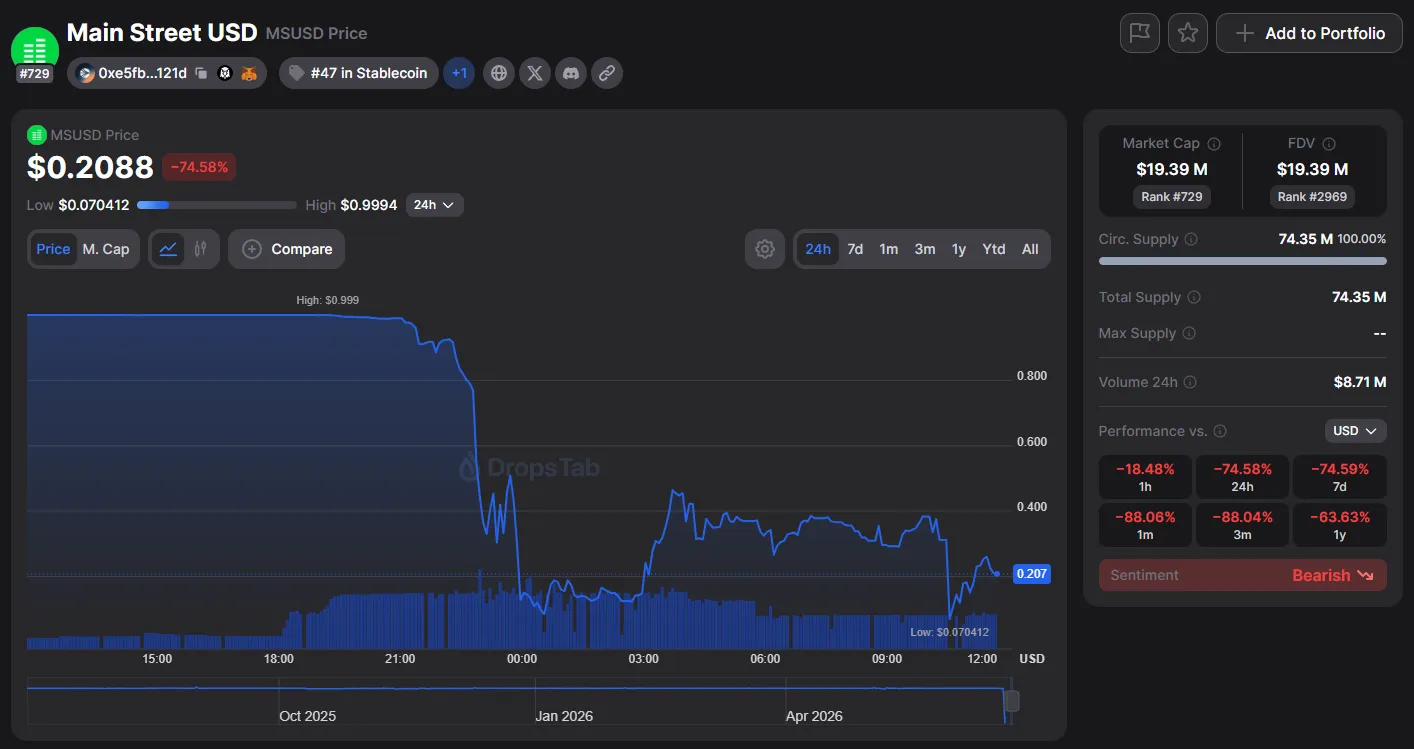This screenshot has height=749, width=1414.
Task: Click the Sentiment Bearish bar
Action: coord(1243,575)
